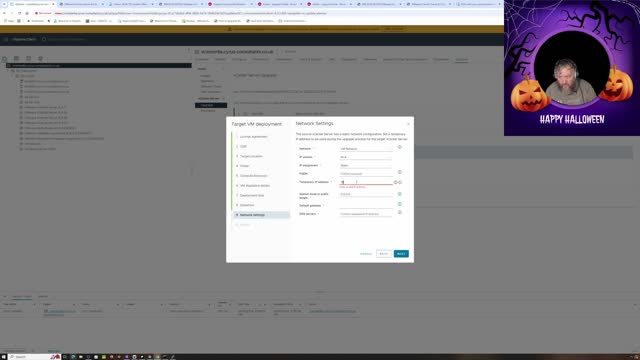Click the Back button

[384, 254]
